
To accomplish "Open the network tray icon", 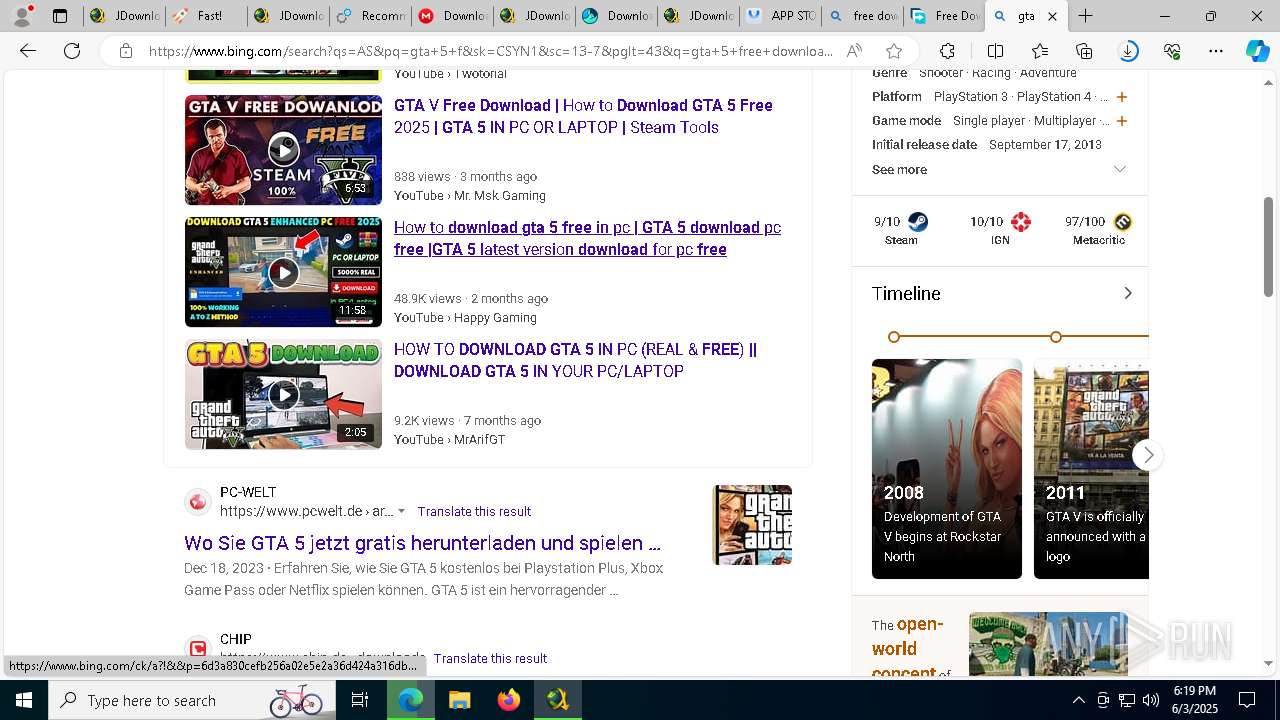I will (x=1127, y=700).
